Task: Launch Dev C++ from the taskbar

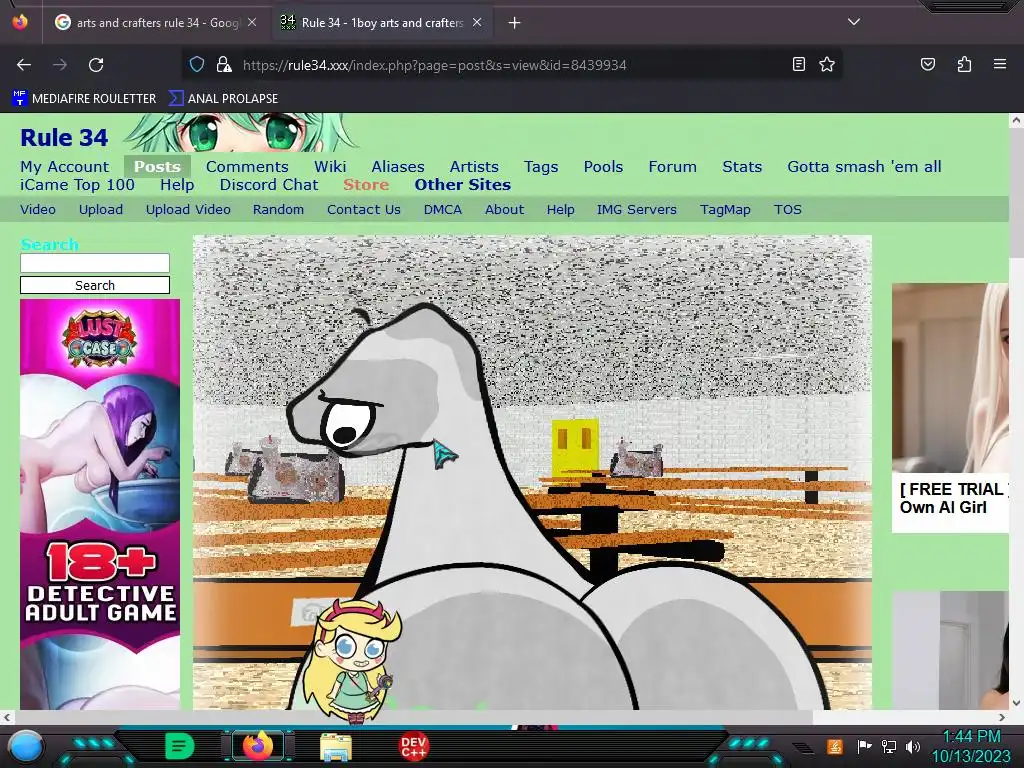Action: click(x=413, y=746)
